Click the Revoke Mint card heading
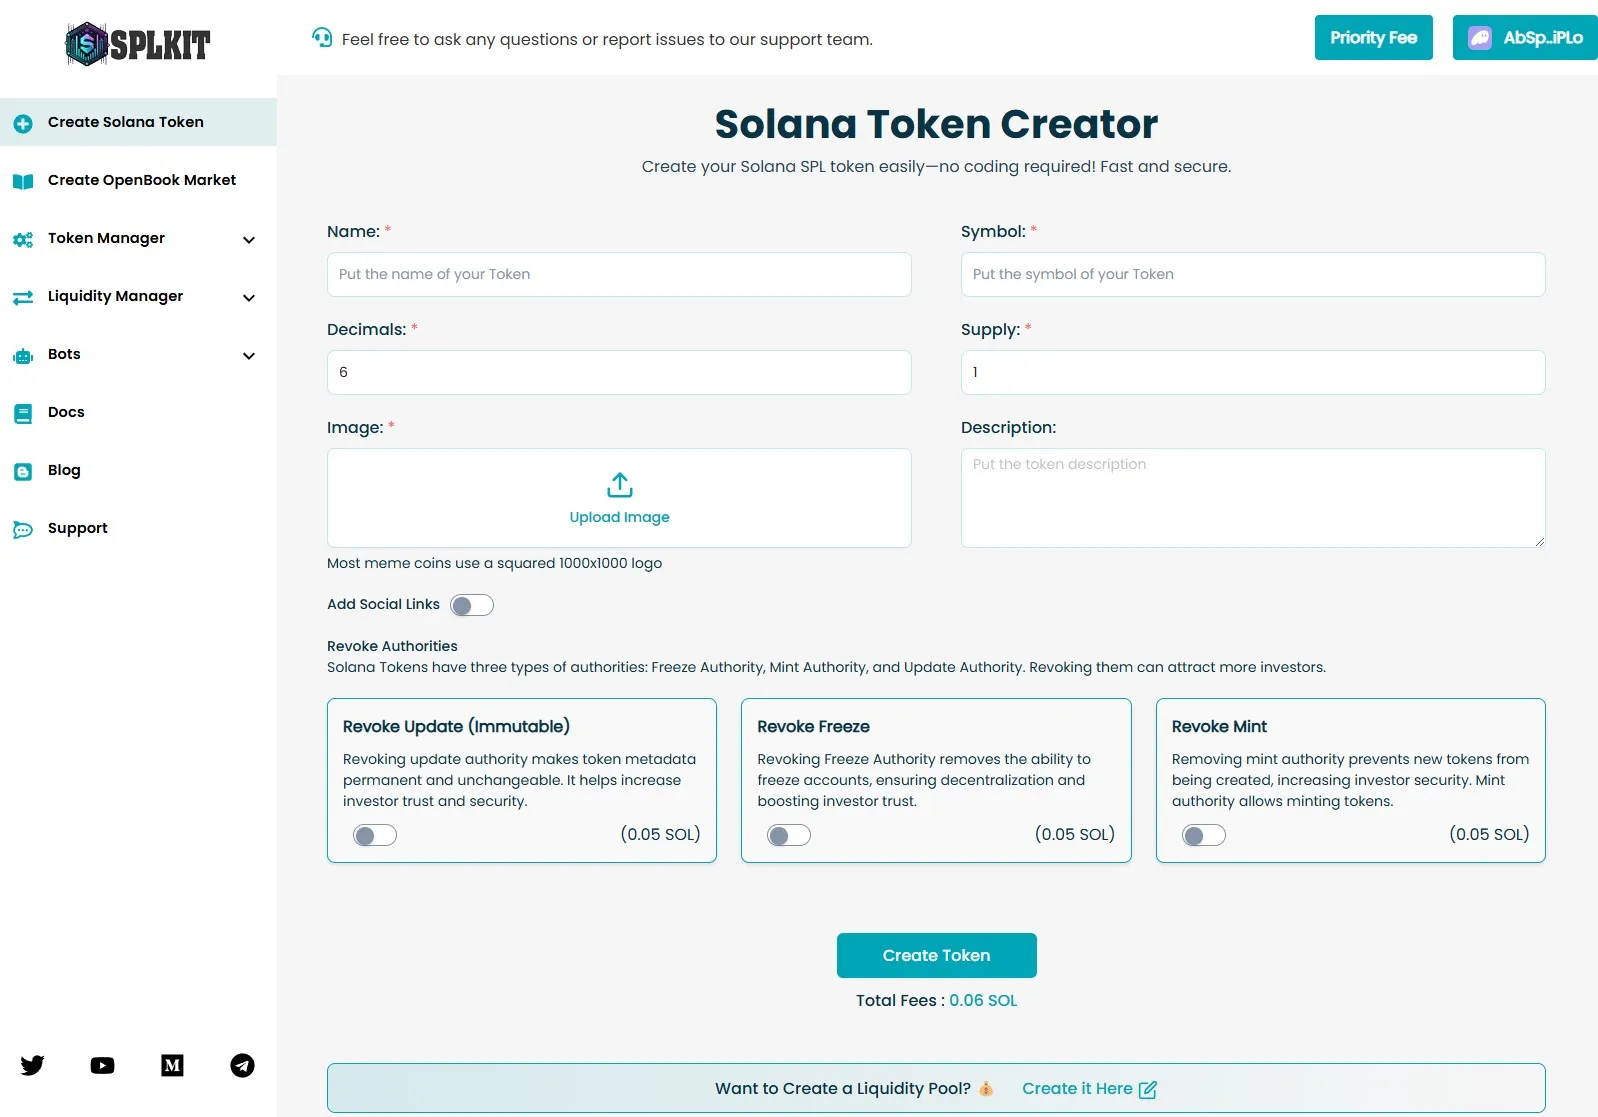Image resolution: width=1598 pixels, height=1117 pixels. [x=1219, y=726]
